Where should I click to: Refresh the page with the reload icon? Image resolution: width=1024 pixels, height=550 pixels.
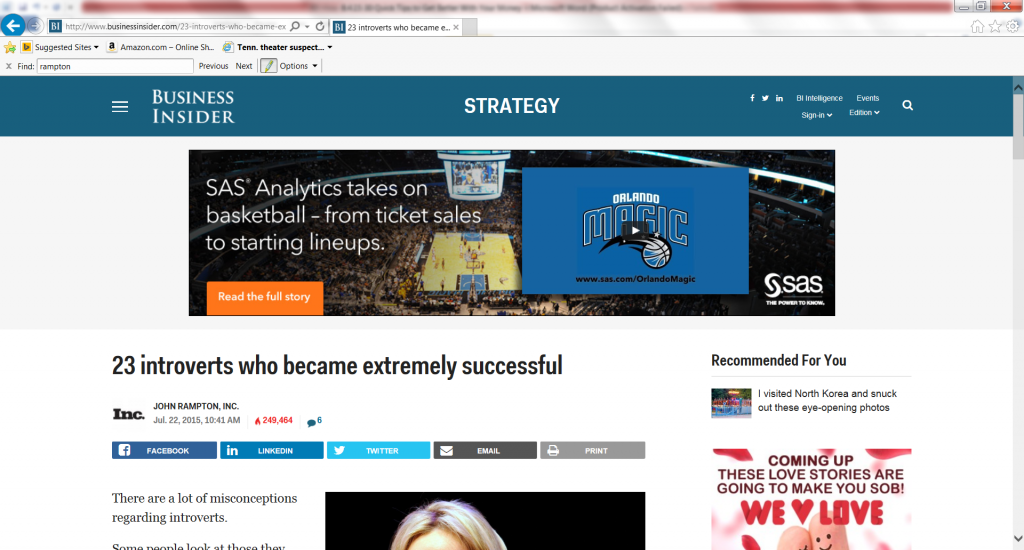coord(320,27)
